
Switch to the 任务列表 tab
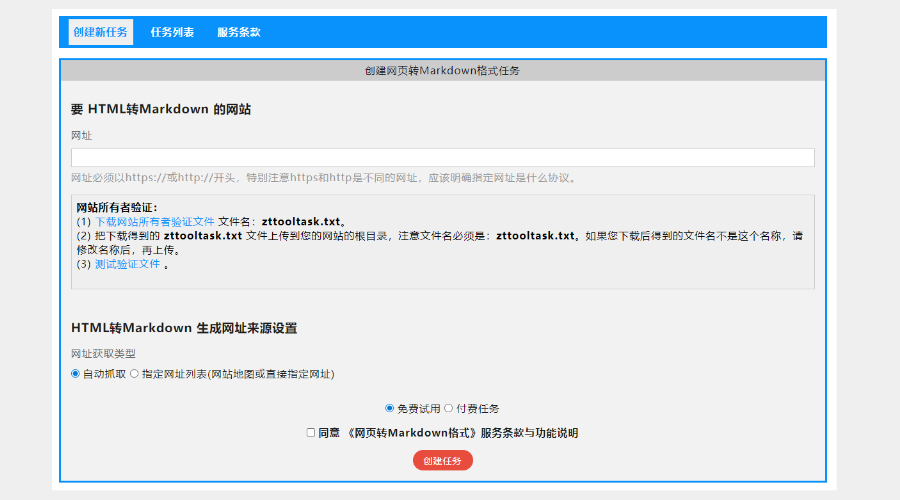click(x=172, y=32)
